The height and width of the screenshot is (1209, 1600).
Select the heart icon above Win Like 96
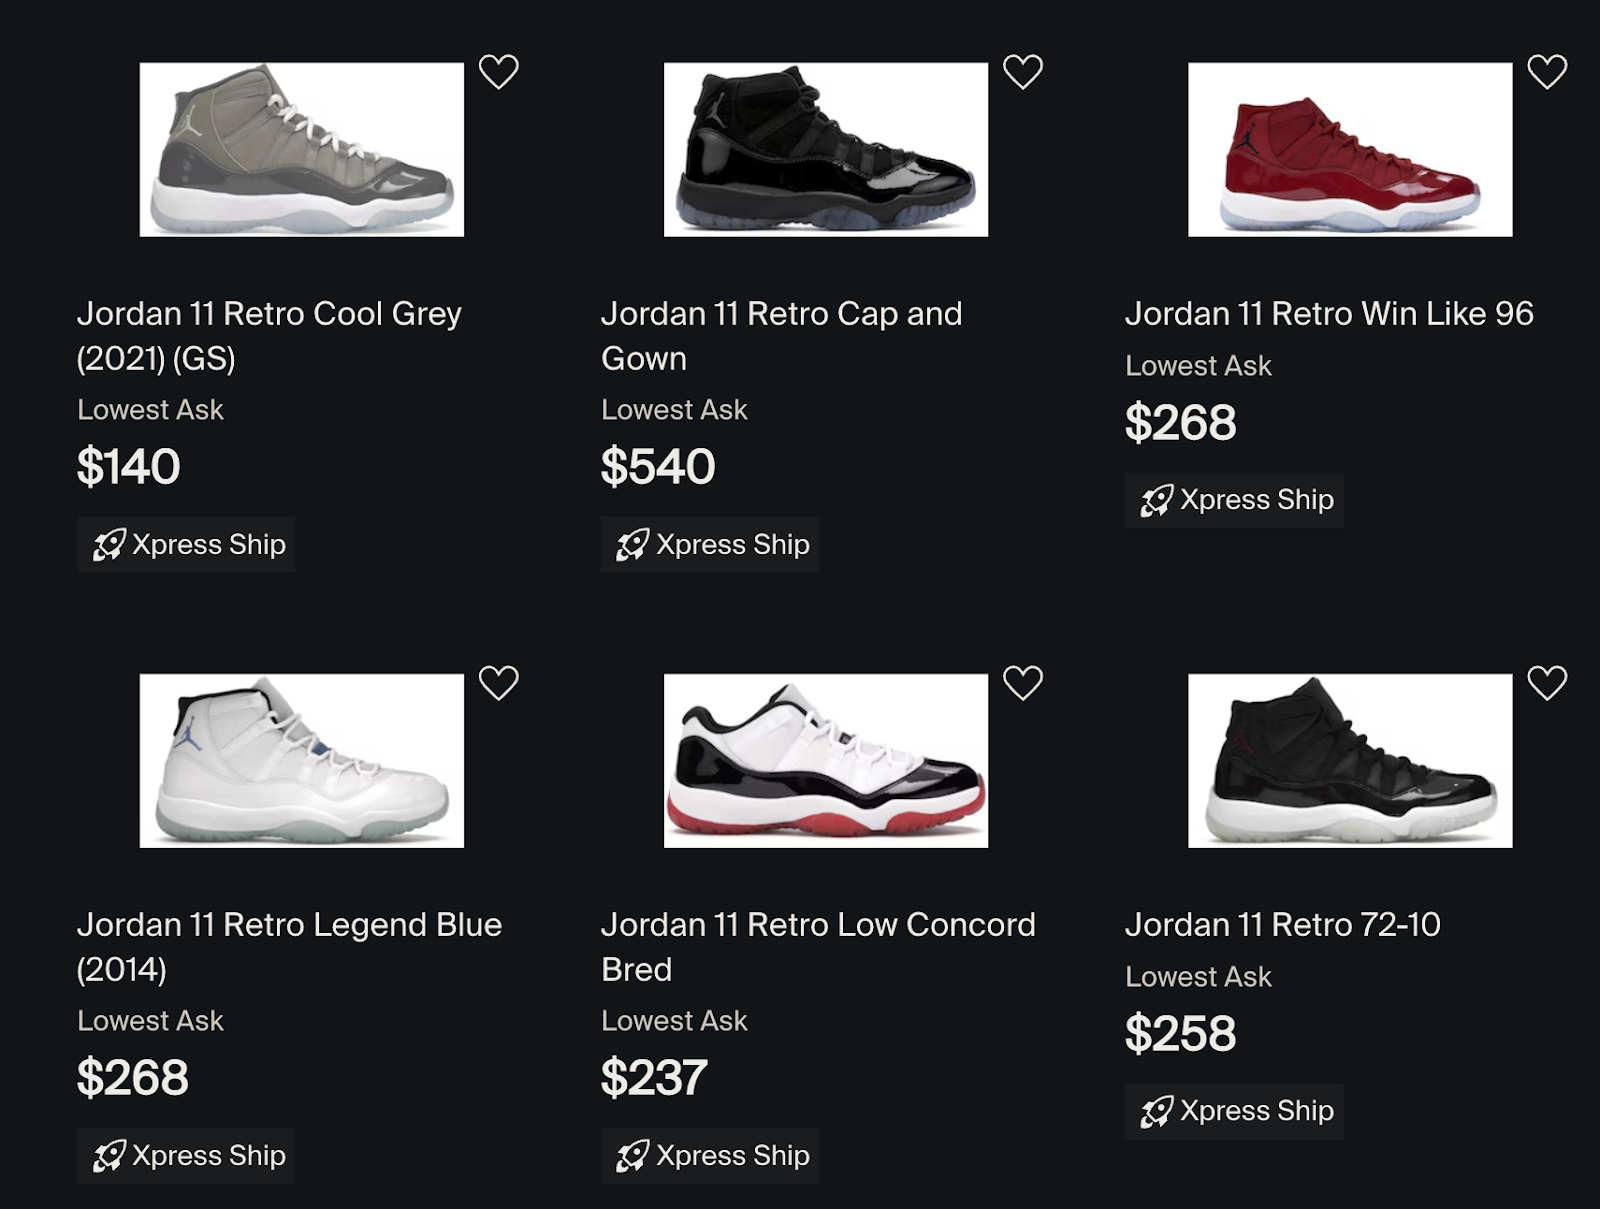pyautogui.click(x=1545, y=70)
